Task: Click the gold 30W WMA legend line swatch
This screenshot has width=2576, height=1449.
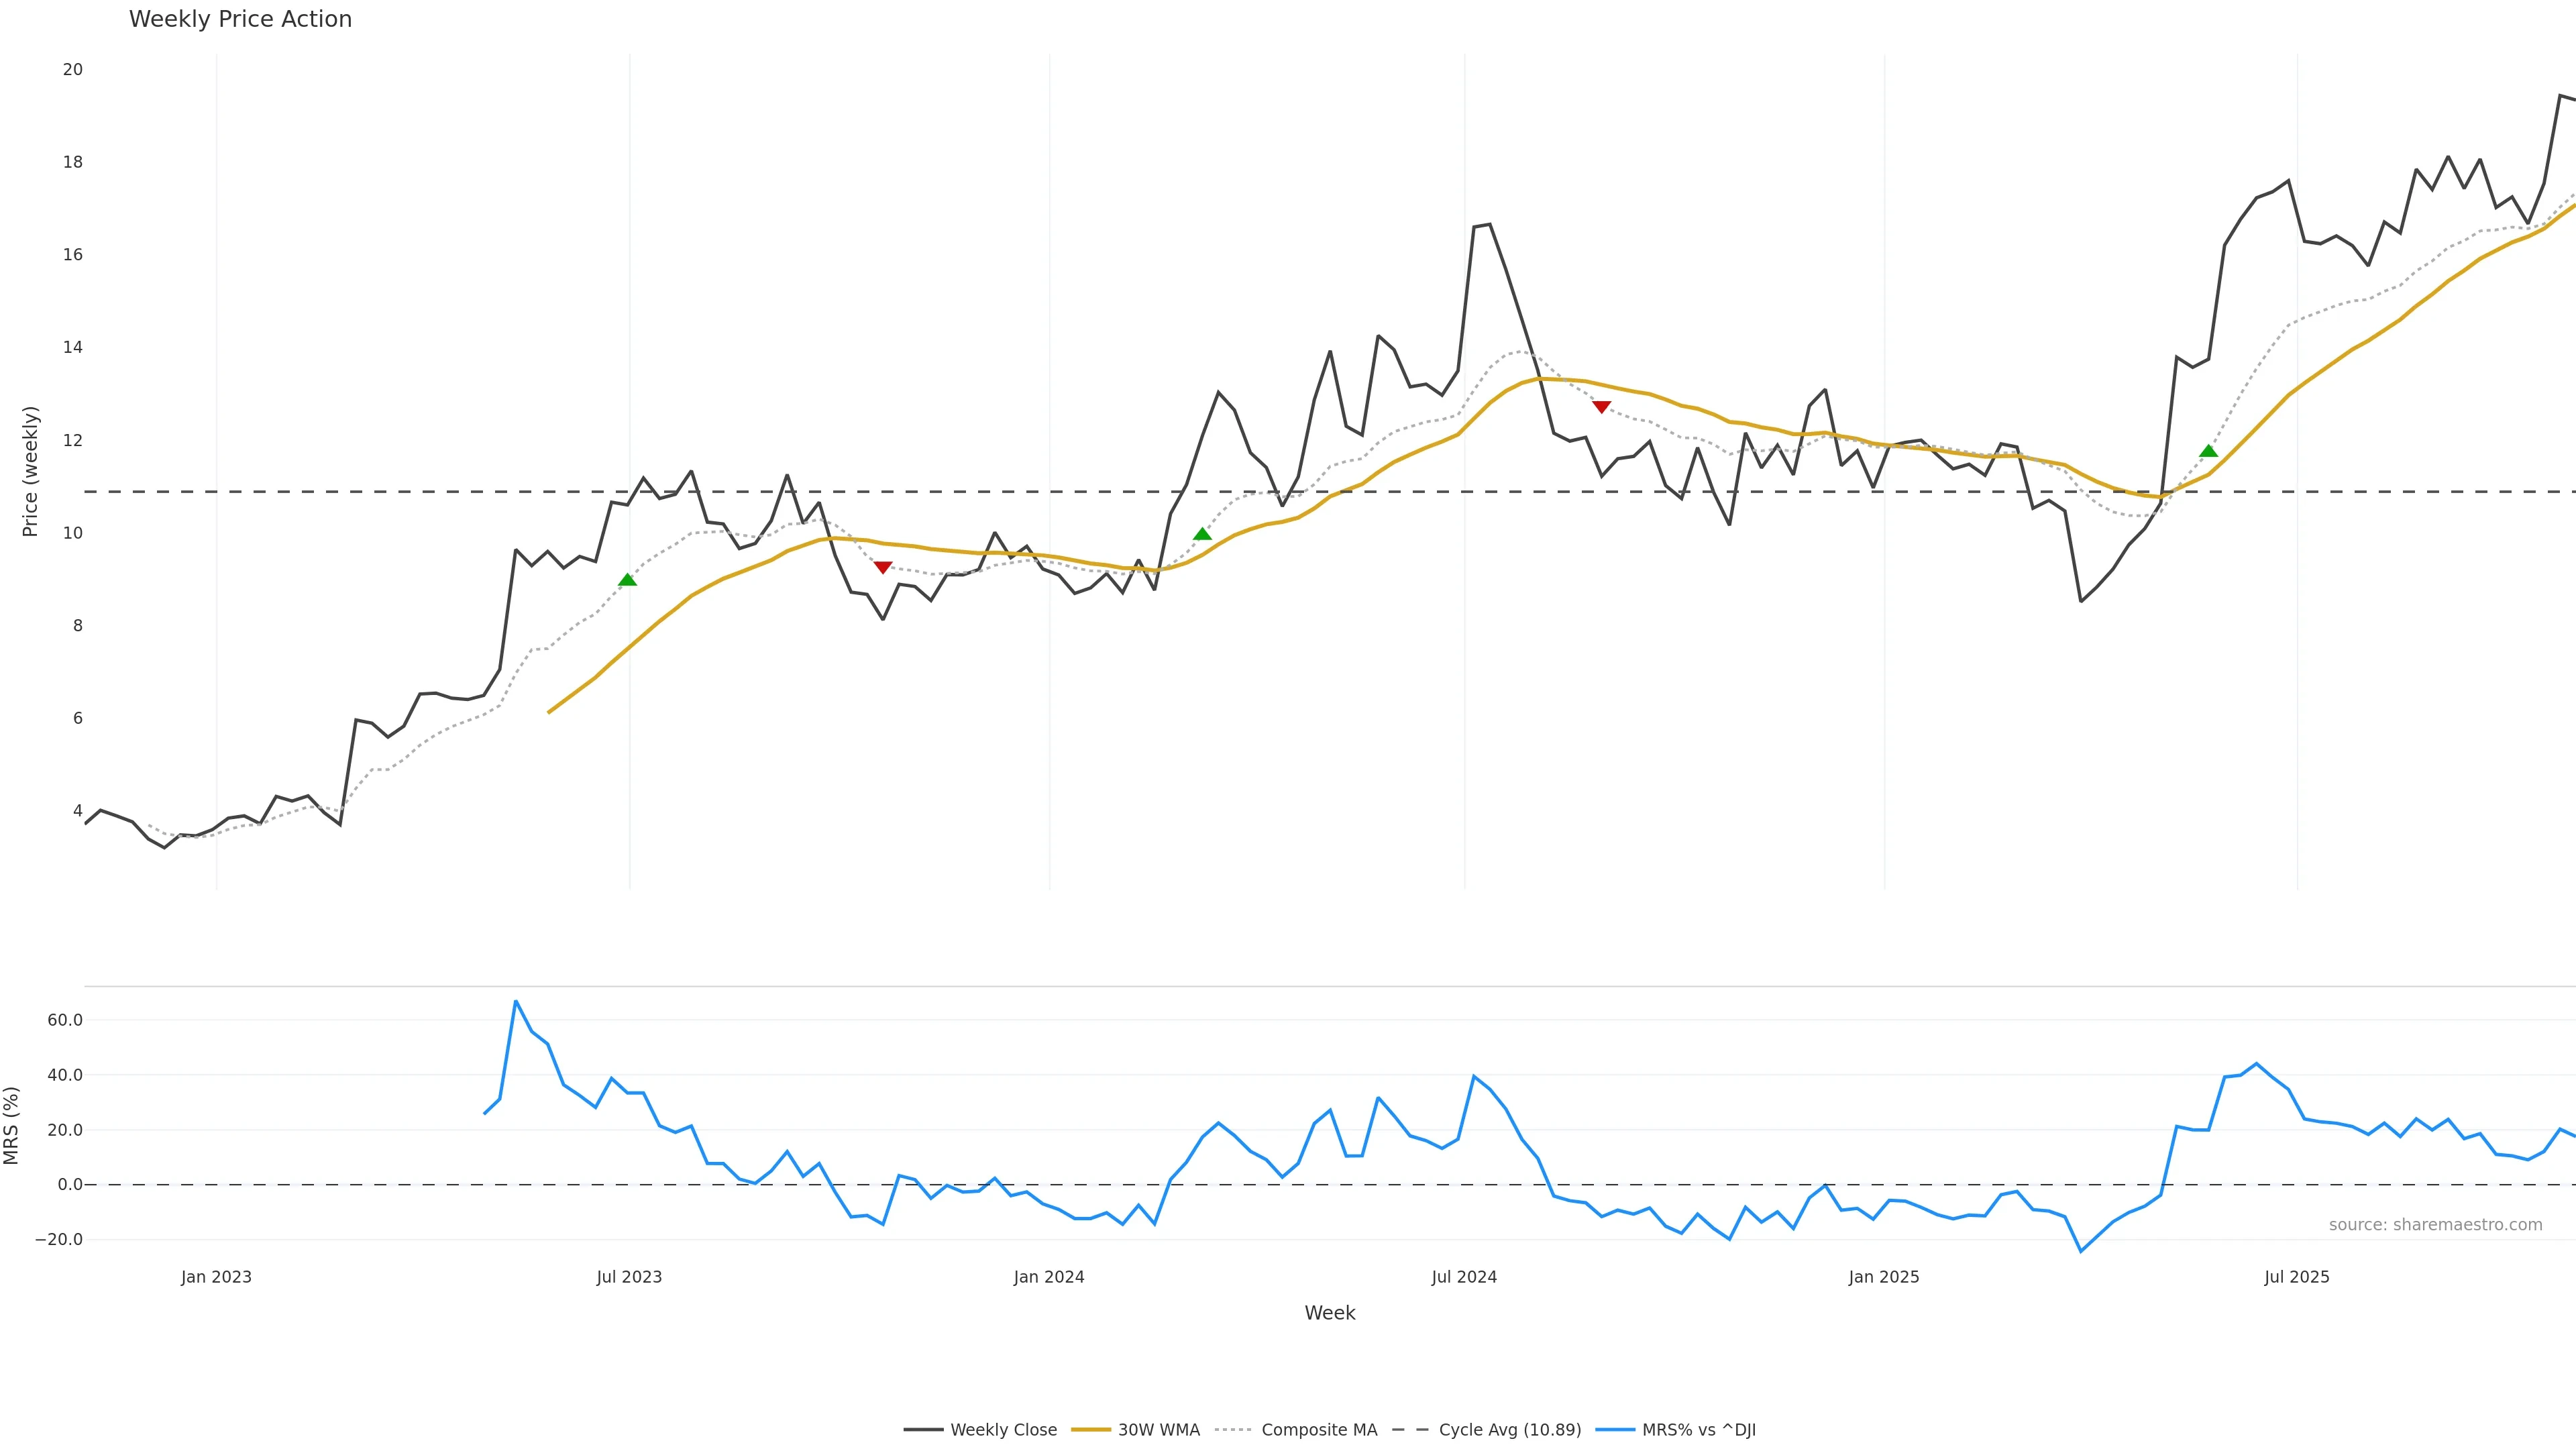Action: point(1091,1430)
